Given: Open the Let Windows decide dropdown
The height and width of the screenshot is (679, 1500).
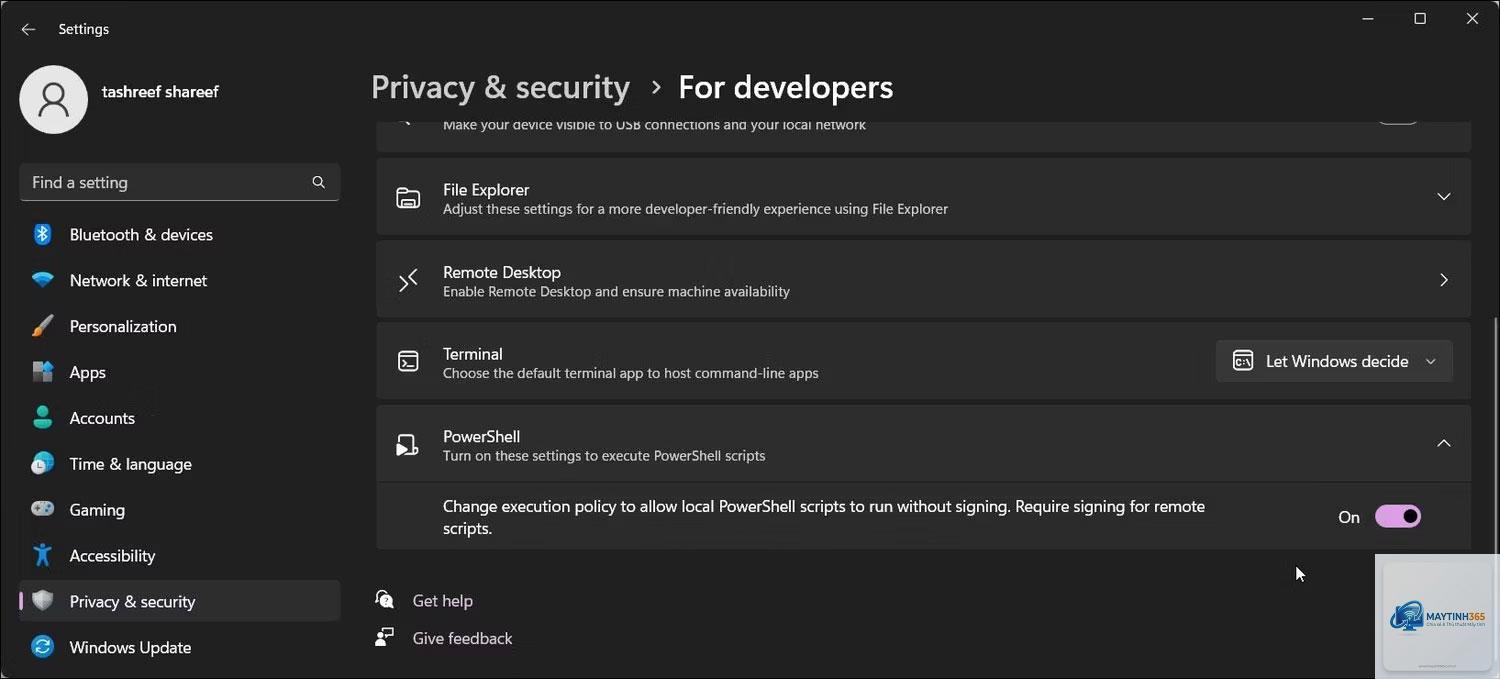Looking at the screenshot, I should pyautogui.click(x=1334, y=361).
